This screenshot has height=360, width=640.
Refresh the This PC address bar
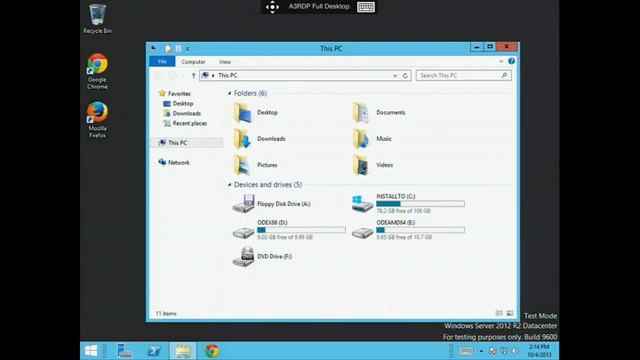[405, 76]
